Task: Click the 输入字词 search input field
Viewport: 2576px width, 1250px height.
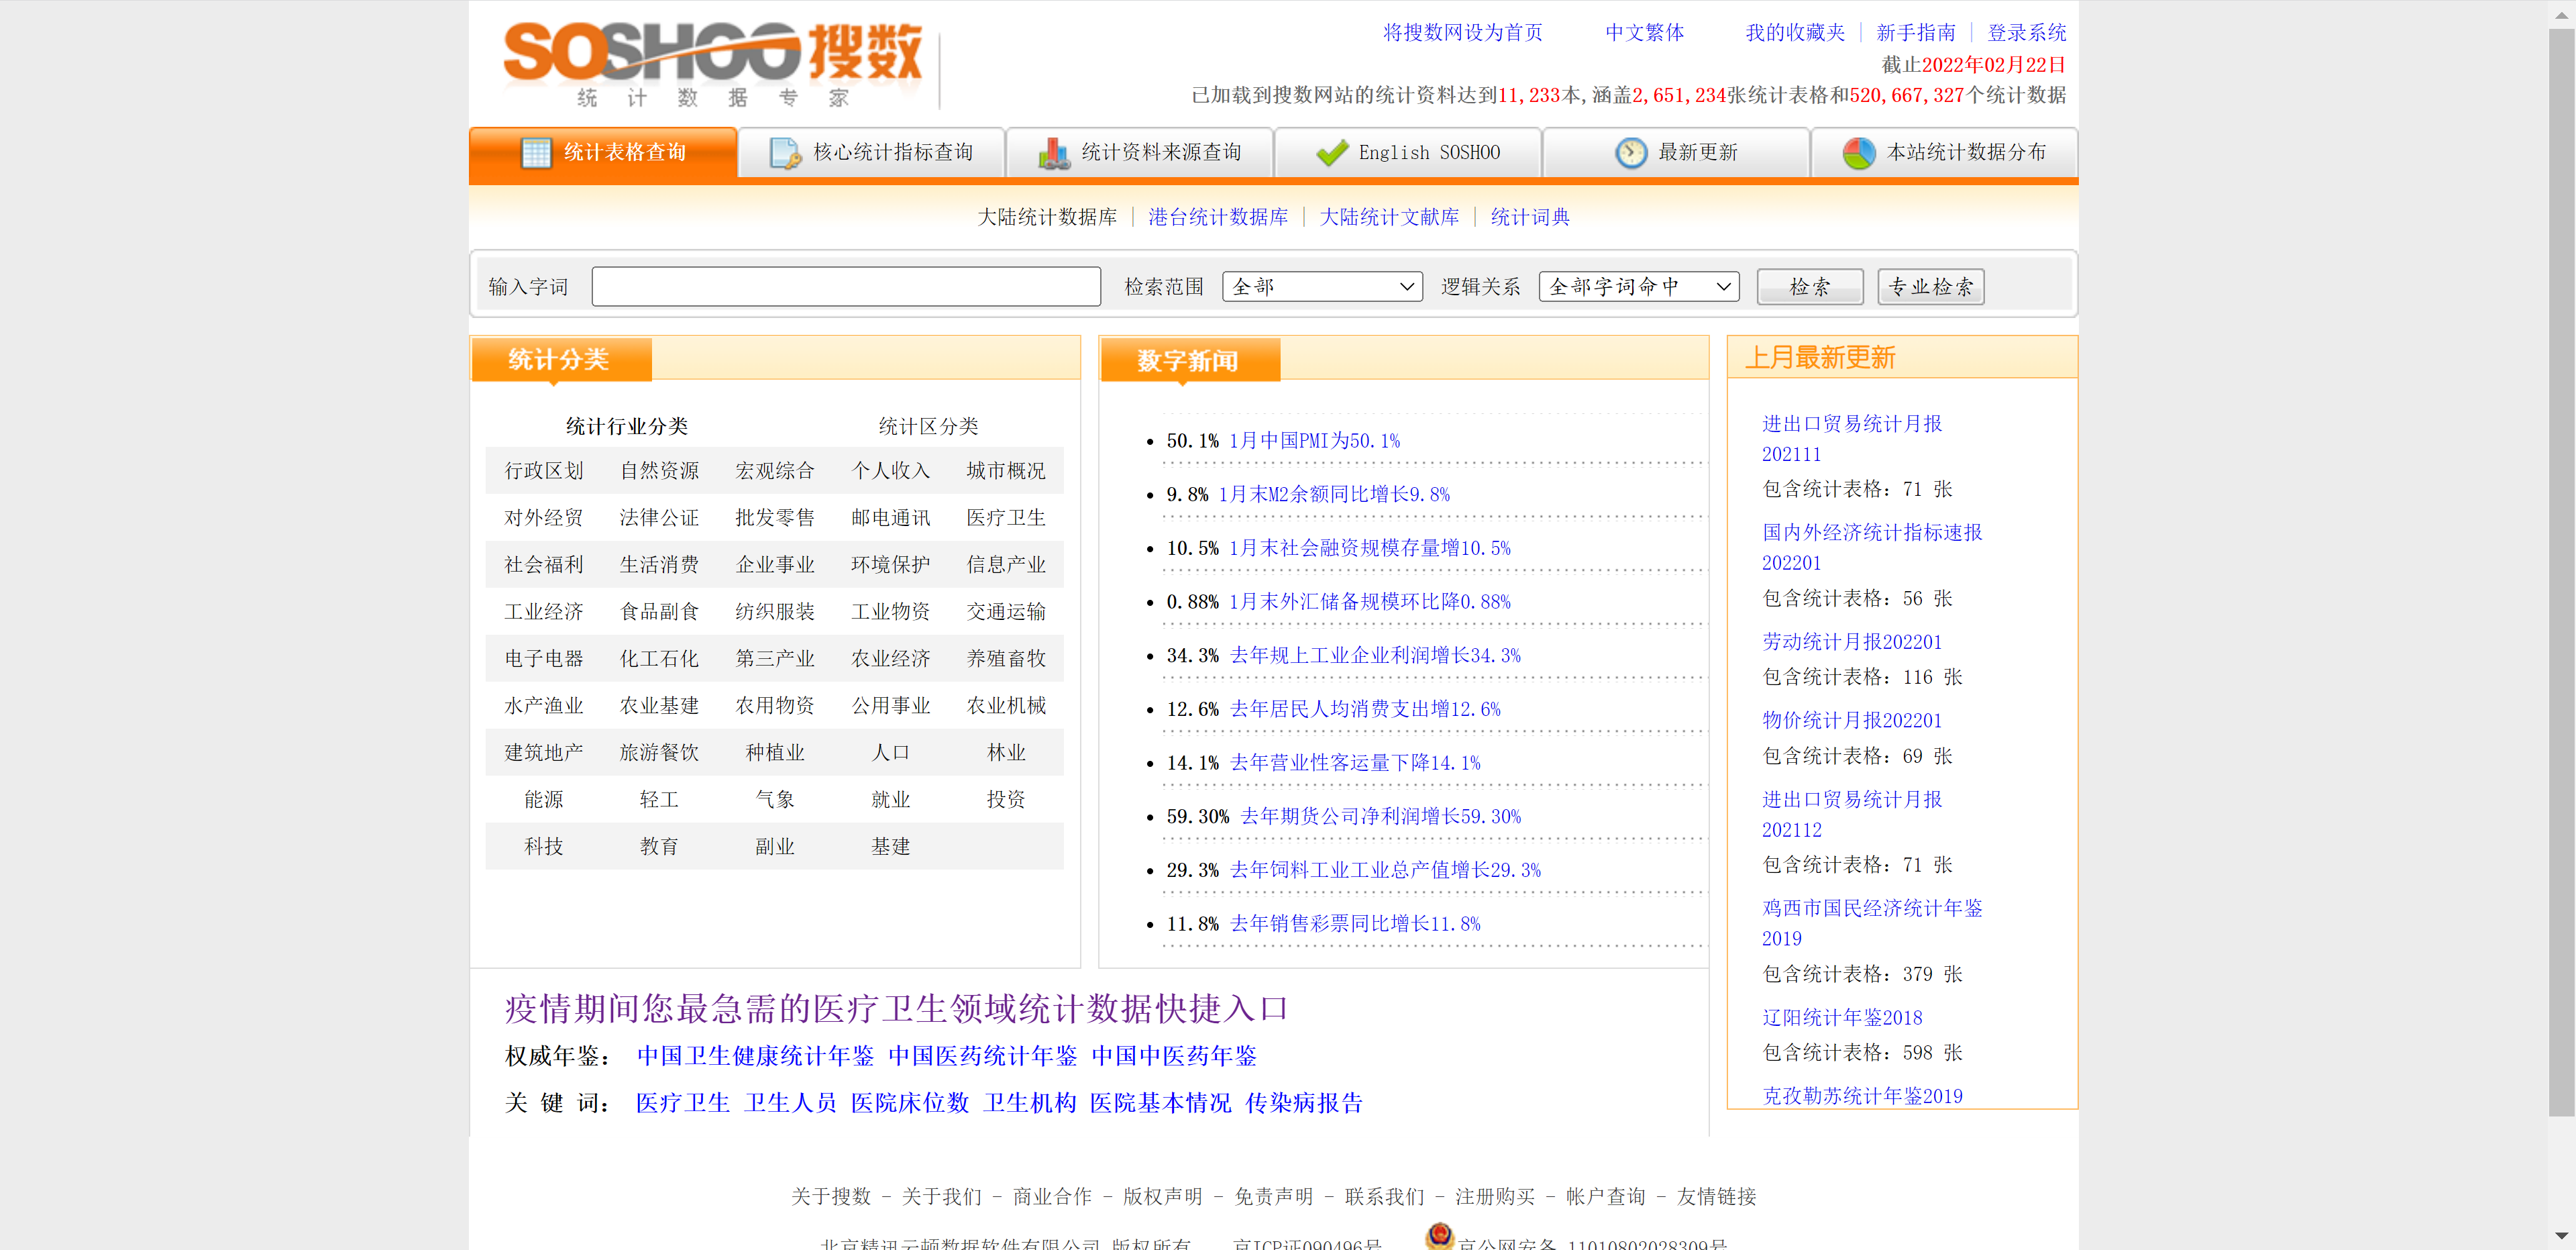Action: 845,287
